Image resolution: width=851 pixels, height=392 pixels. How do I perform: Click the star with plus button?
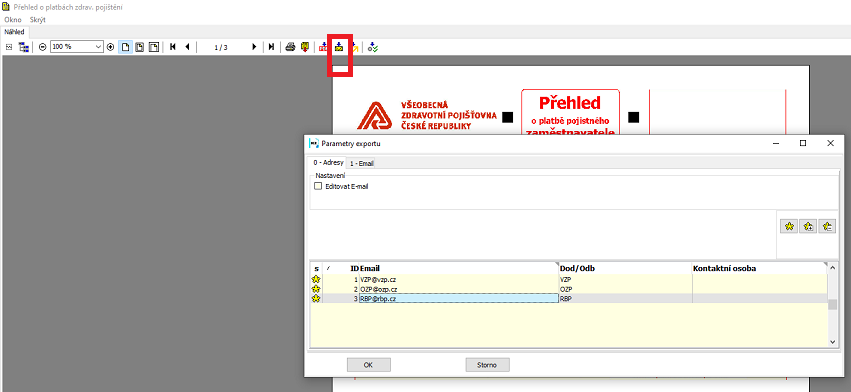pos(808,226)
